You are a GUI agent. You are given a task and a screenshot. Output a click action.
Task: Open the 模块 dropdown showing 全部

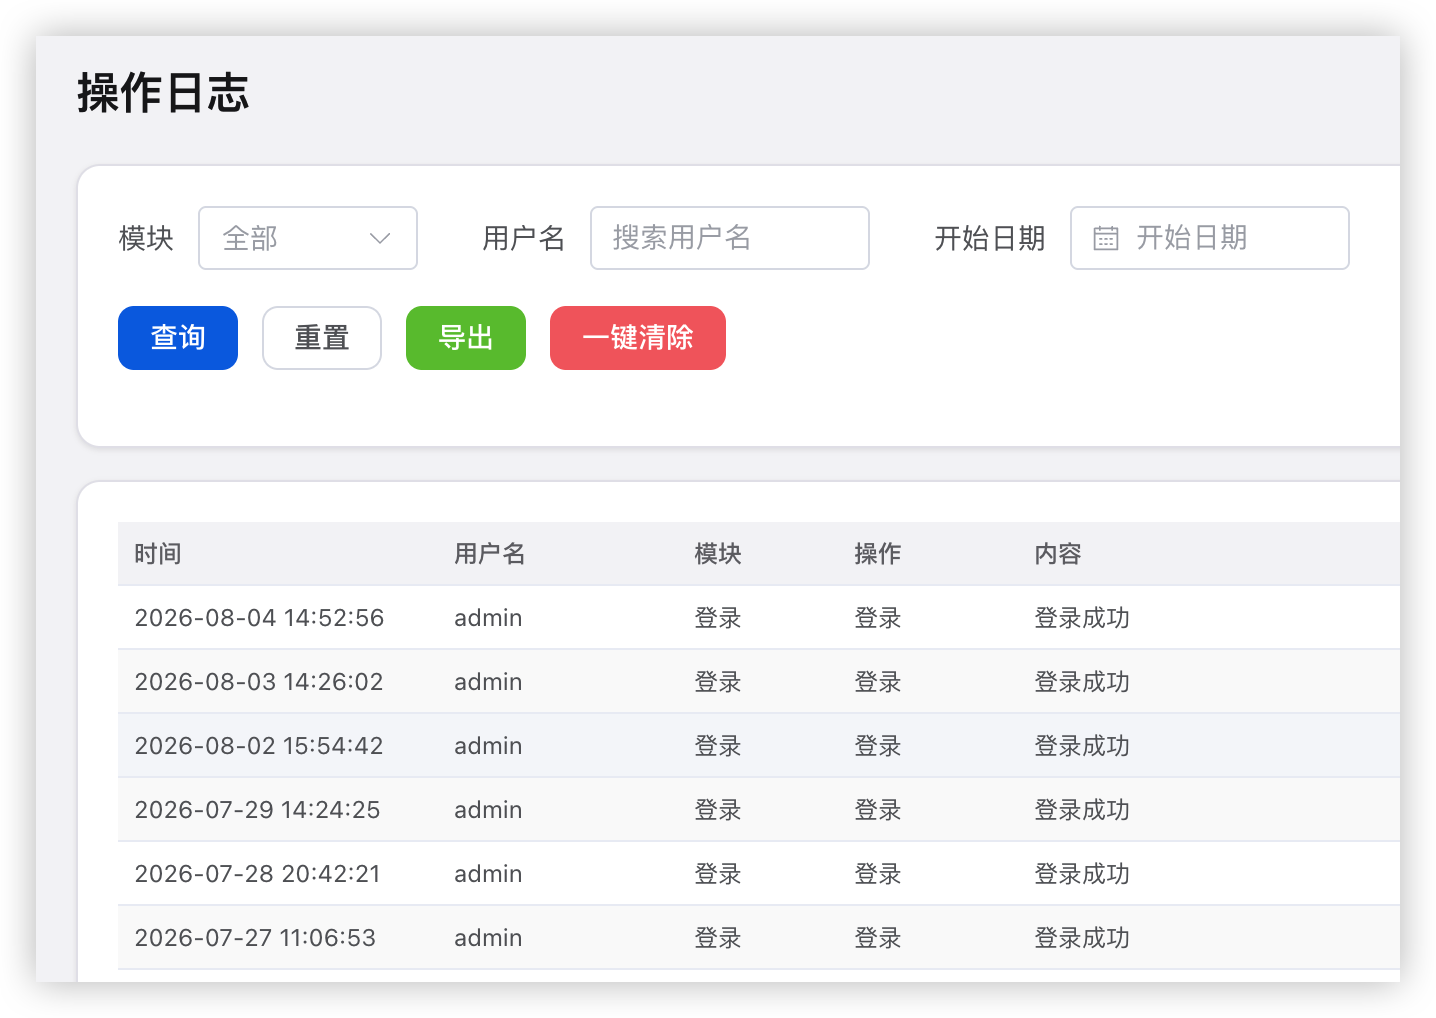(308, 238)
